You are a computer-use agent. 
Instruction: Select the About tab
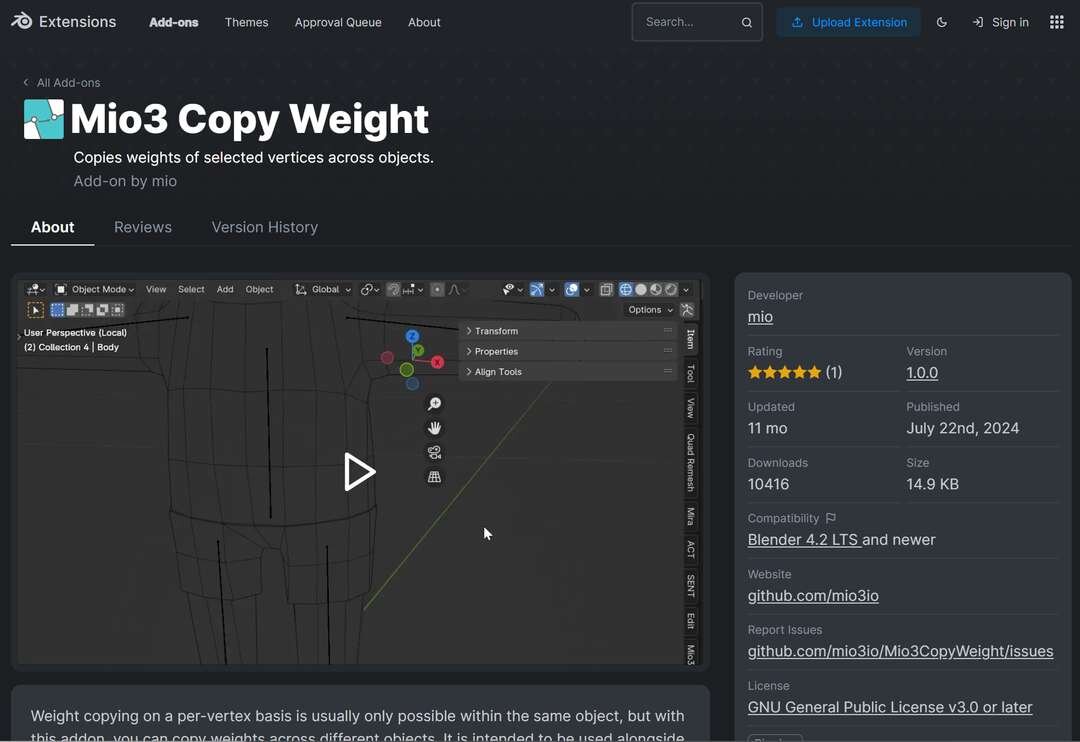click(x=52, y=227)
